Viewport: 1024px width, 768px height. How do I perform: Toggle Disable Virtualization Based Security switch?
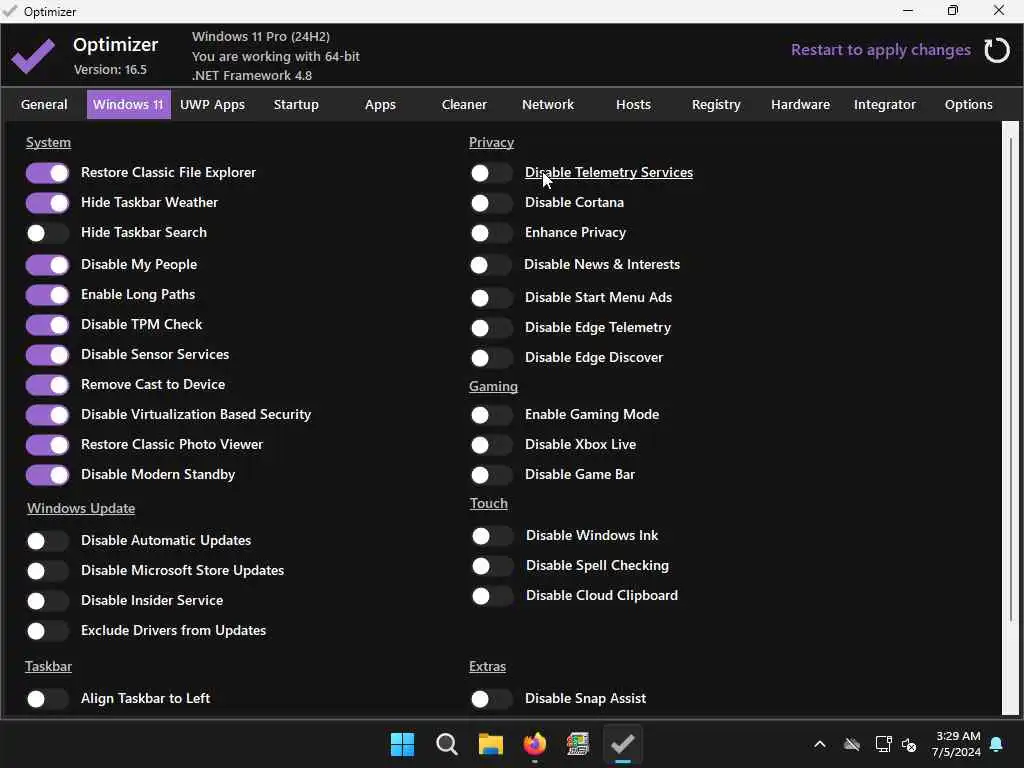(x=47, y=415)
